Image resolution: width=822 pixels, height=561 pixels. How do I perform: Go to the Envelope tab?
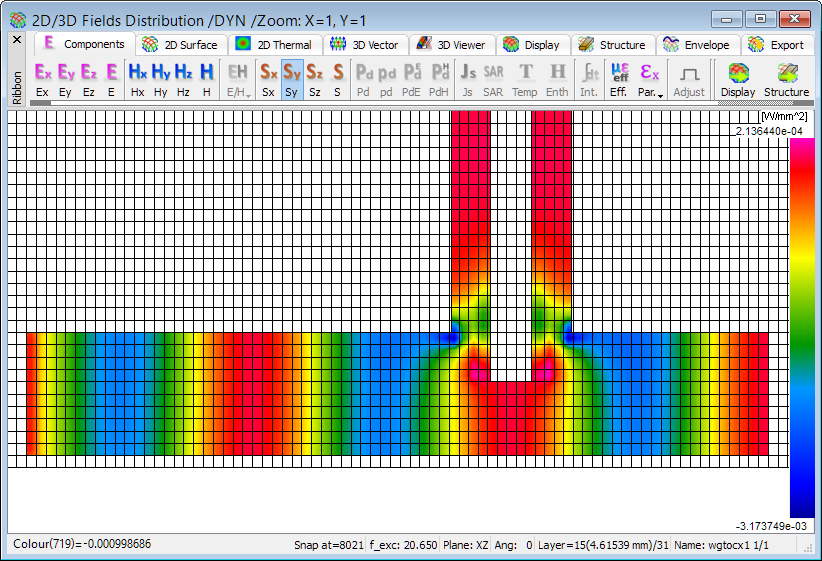point(702,45)
